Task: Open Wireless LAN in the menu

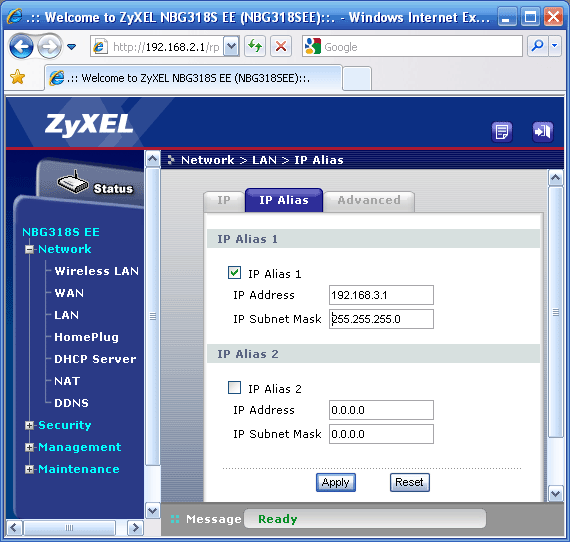Action: point(96,271)
